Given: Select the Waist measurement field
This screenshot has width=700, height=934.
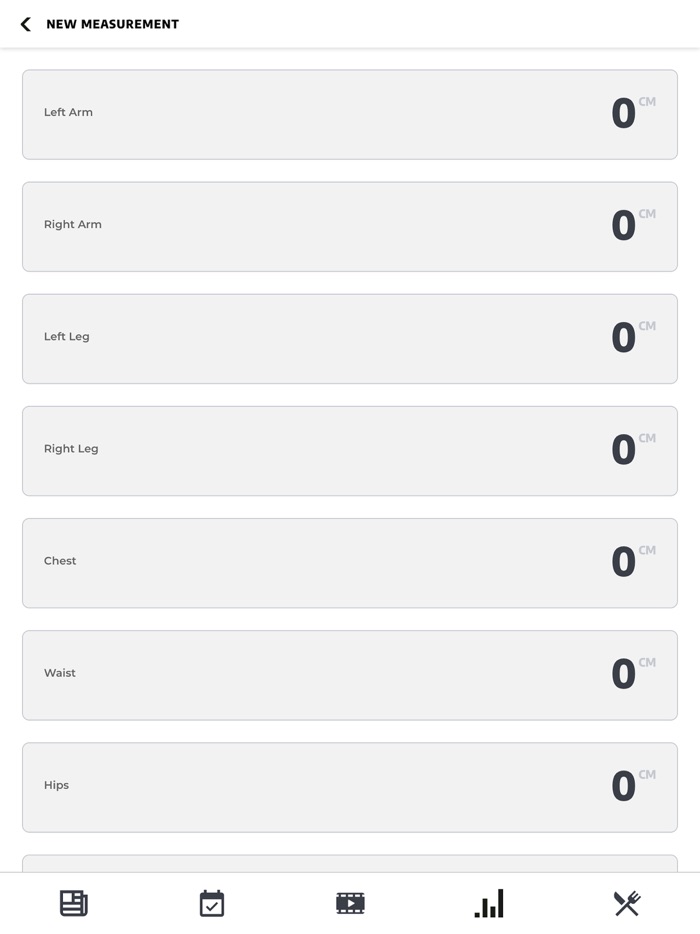Looking at the screenshot, I should (350, 675).
